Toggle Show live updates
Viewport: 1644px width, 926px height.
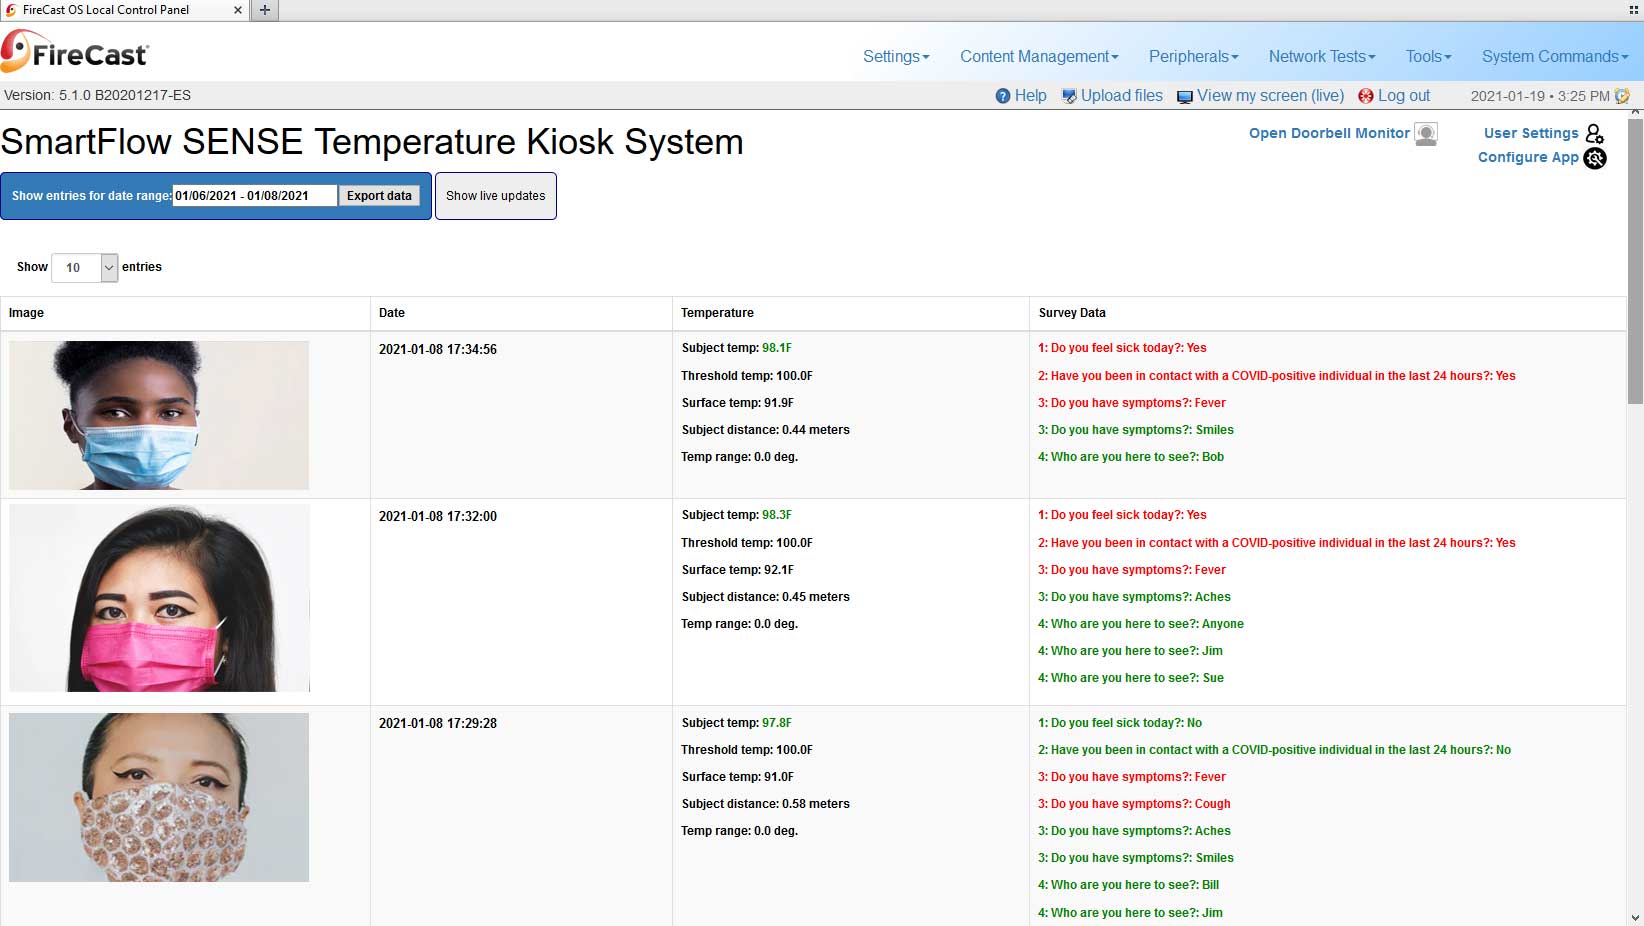(x=495, y=196)
